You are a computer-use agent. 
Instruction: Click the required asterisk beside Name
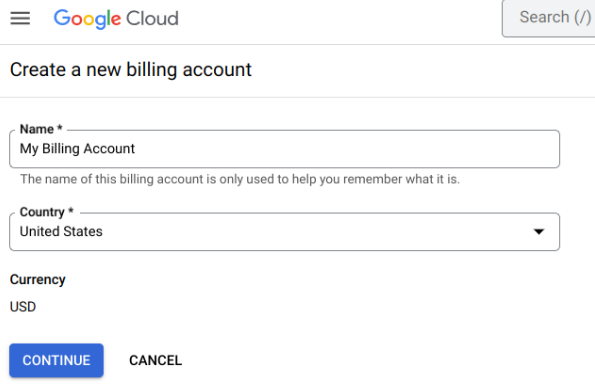60,128
